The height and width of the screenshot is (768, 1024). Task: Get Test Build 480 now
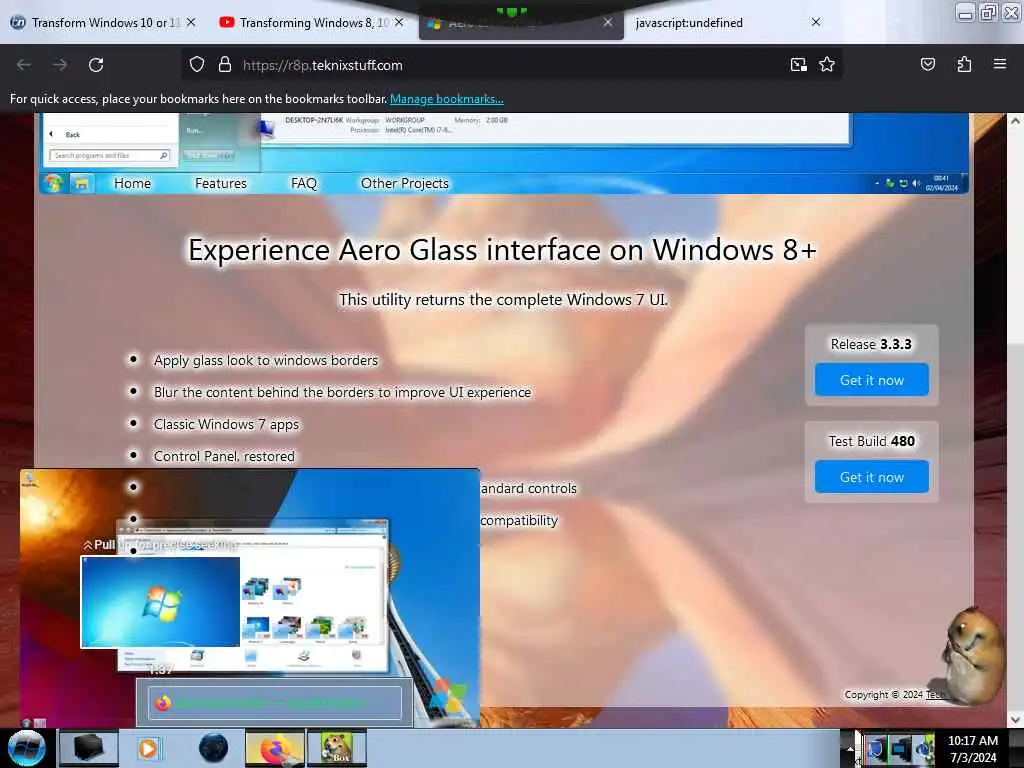coord(871,477)
